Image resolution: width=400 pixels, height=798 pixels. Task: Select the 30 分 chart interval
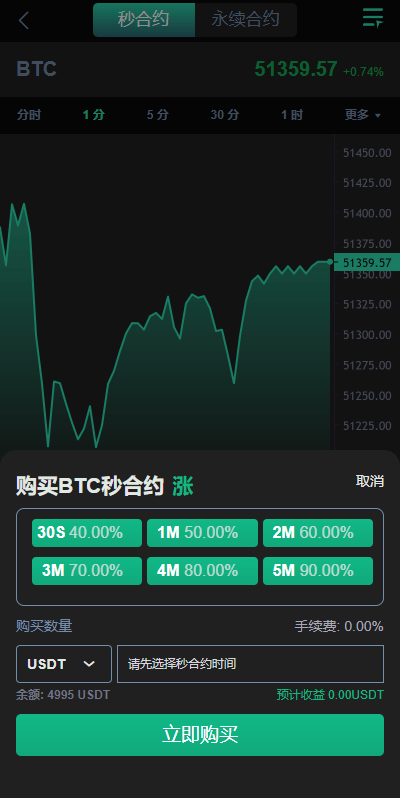click(x=225, y=115)
